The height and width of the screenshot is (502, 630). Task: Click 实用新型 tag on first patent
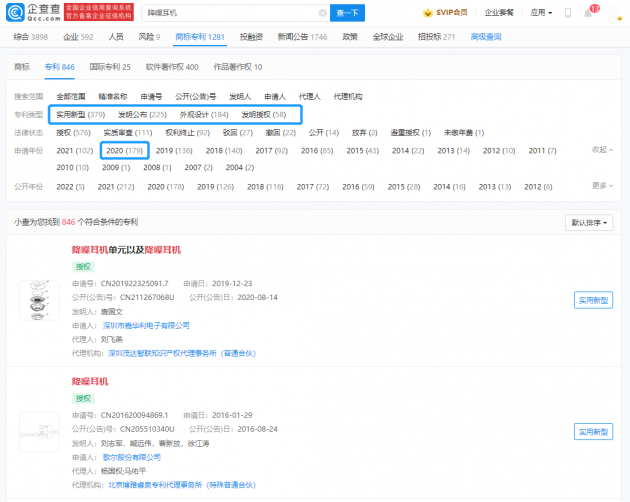(593, 300)
